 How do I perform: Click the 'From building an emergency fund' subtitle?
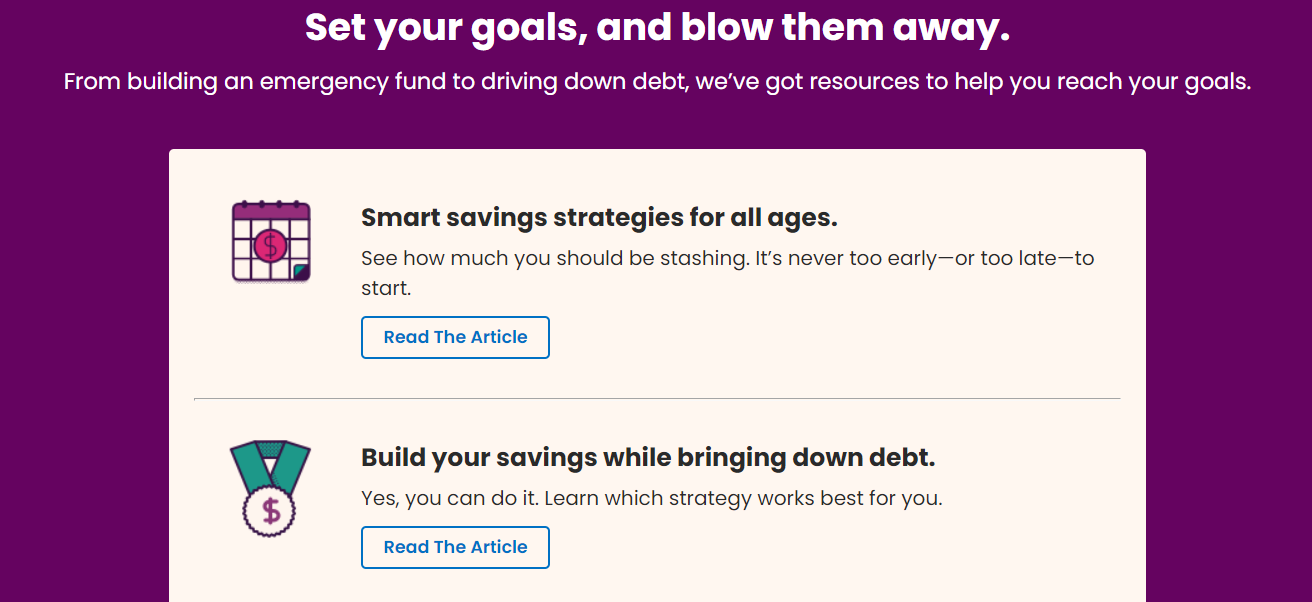tap(657, 82)
